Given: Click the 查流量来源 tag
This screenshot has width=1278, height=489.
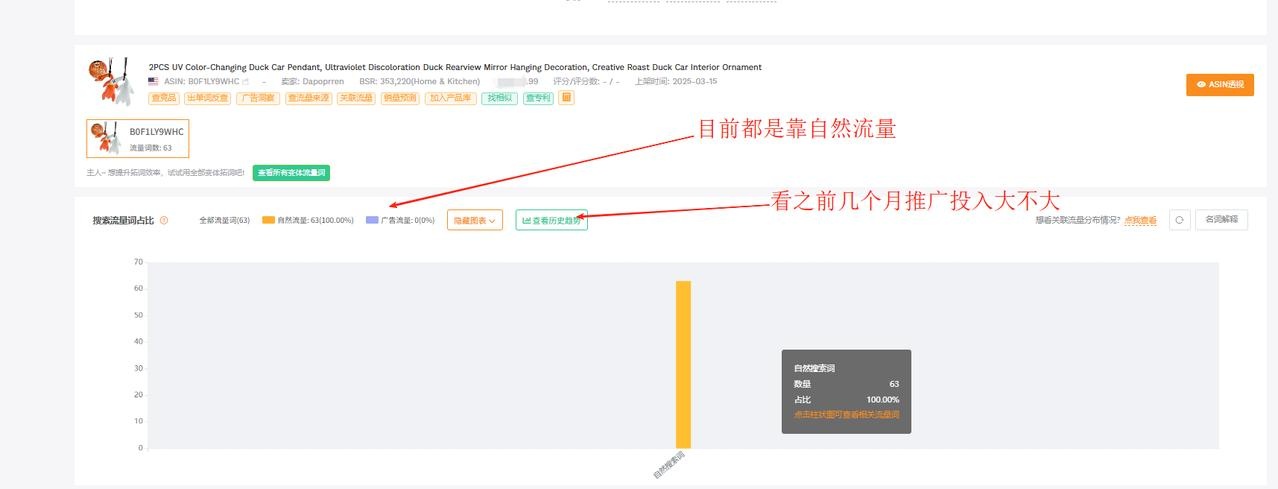Looking at the screenshot, I should (x=308, y=98).
